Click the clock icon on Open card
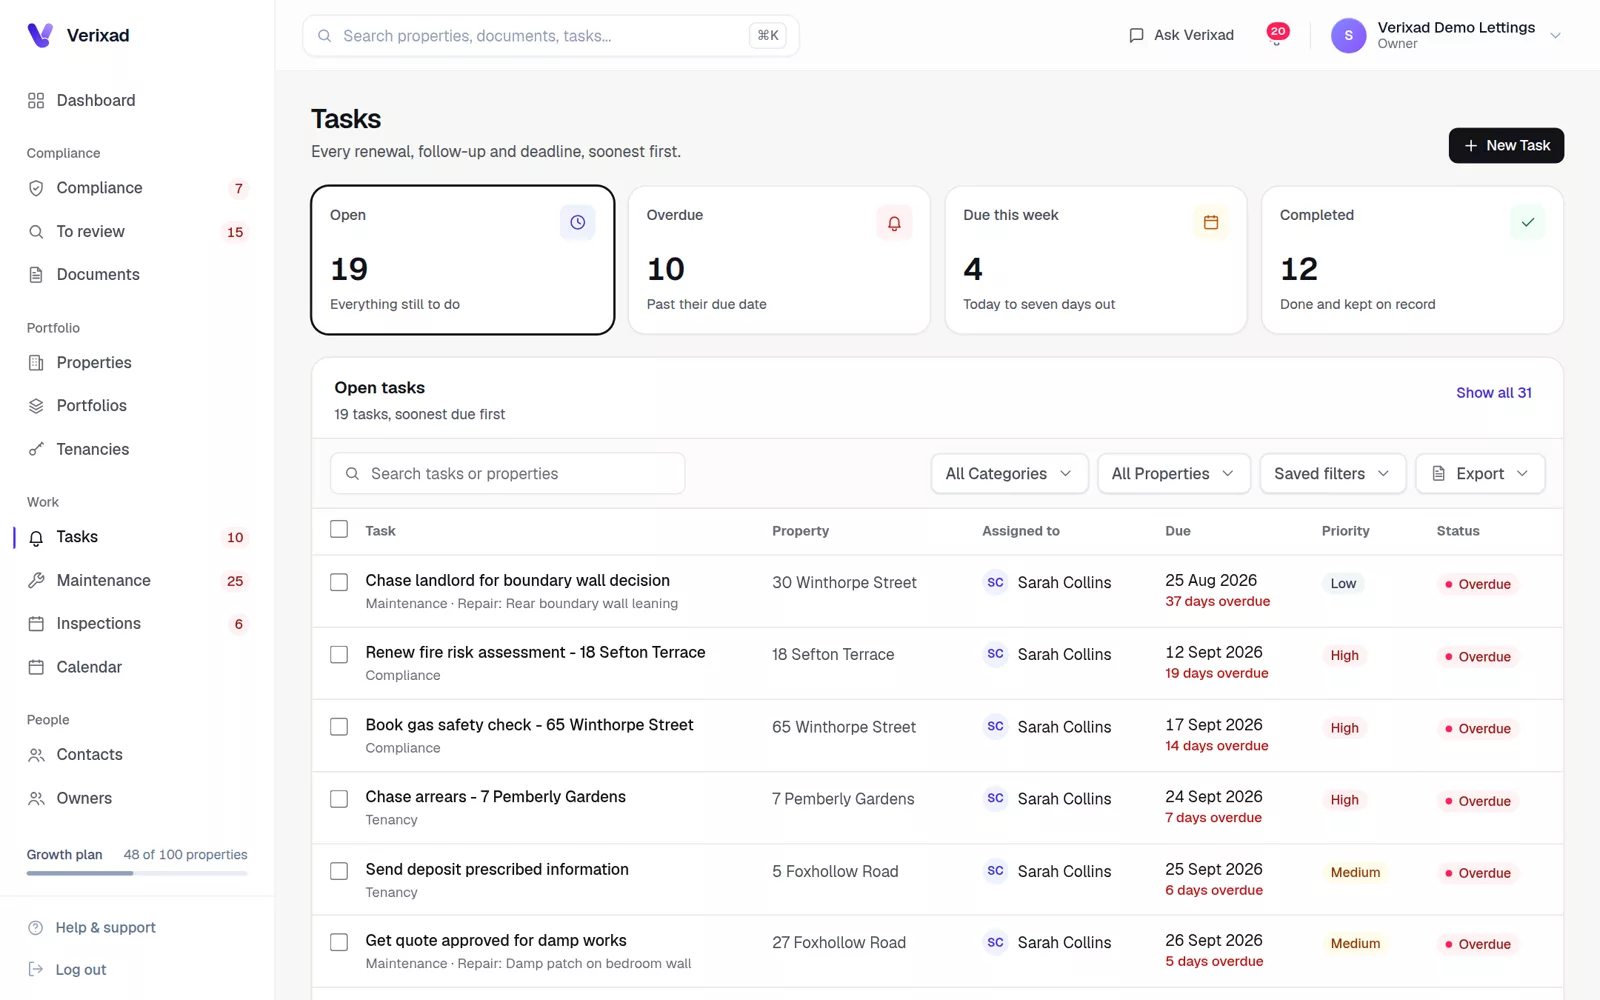This screenshot has height=1000, width=1600. point(577,222)
